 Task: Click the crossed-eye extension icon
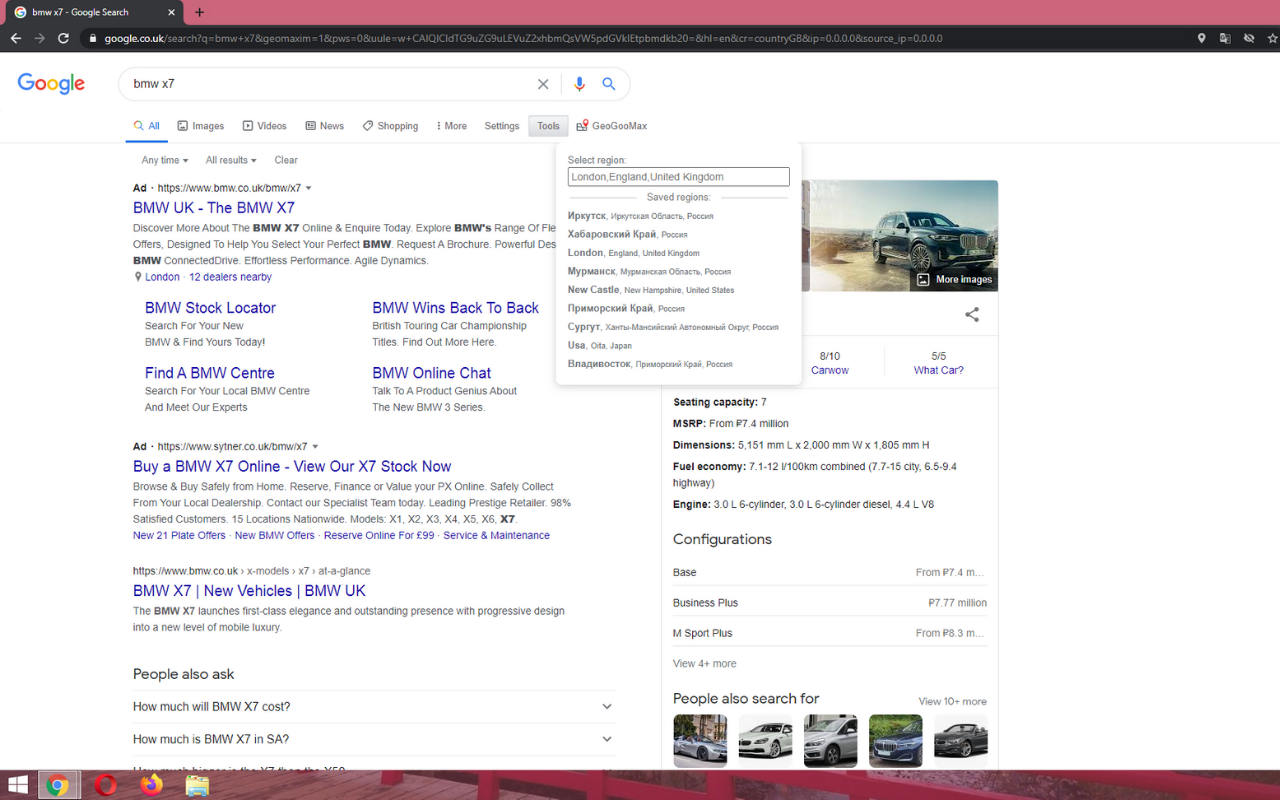pos(1249,38)
